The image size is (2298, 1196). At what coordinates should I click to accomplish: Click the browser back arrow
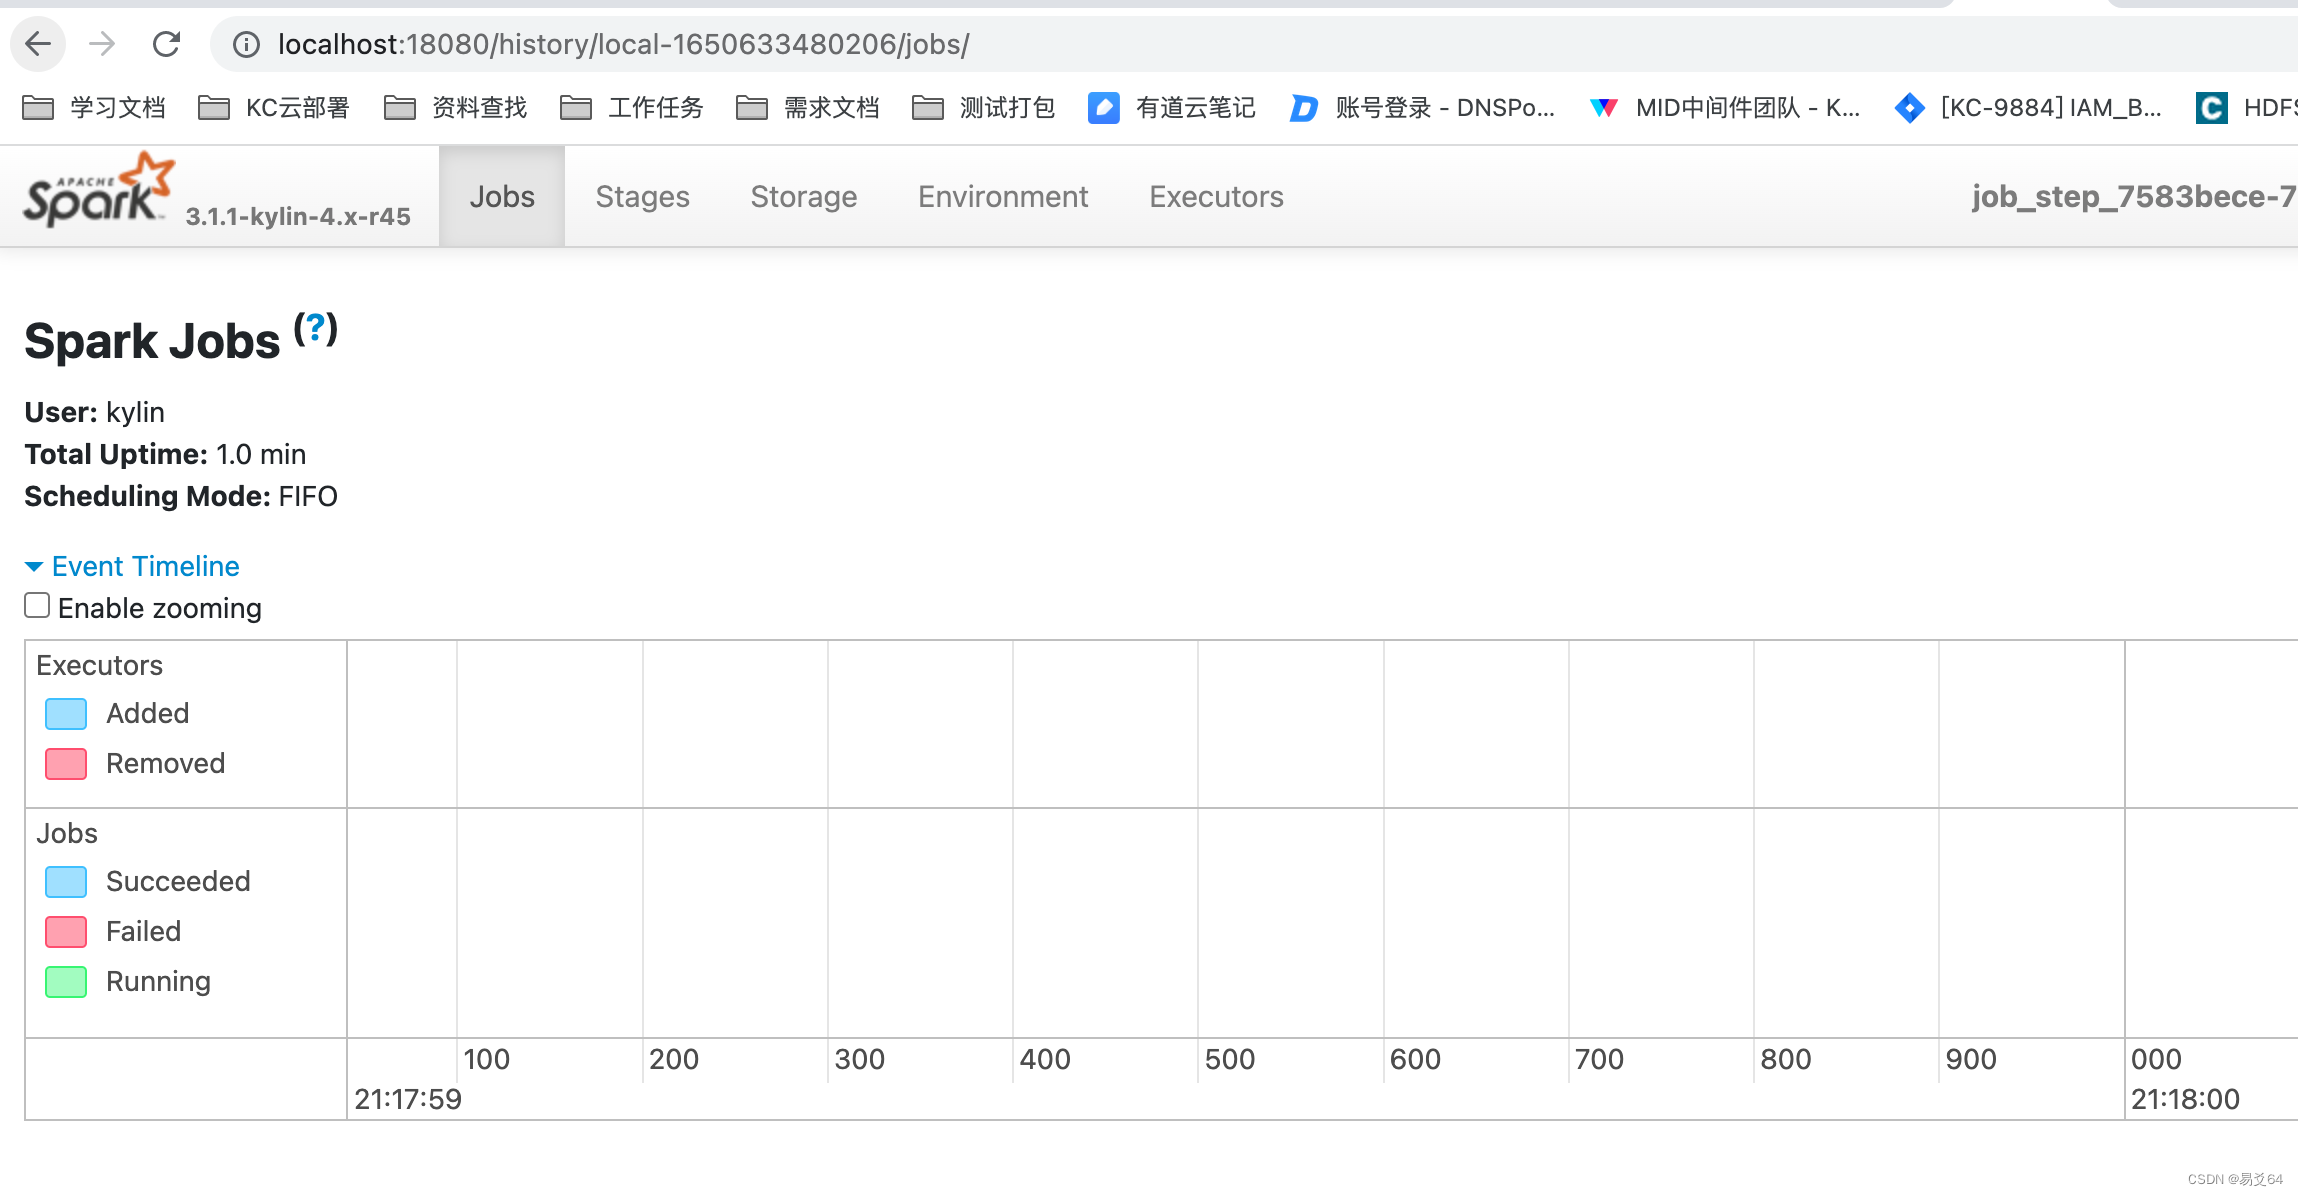pyautogui.click(x=38, y=44)
